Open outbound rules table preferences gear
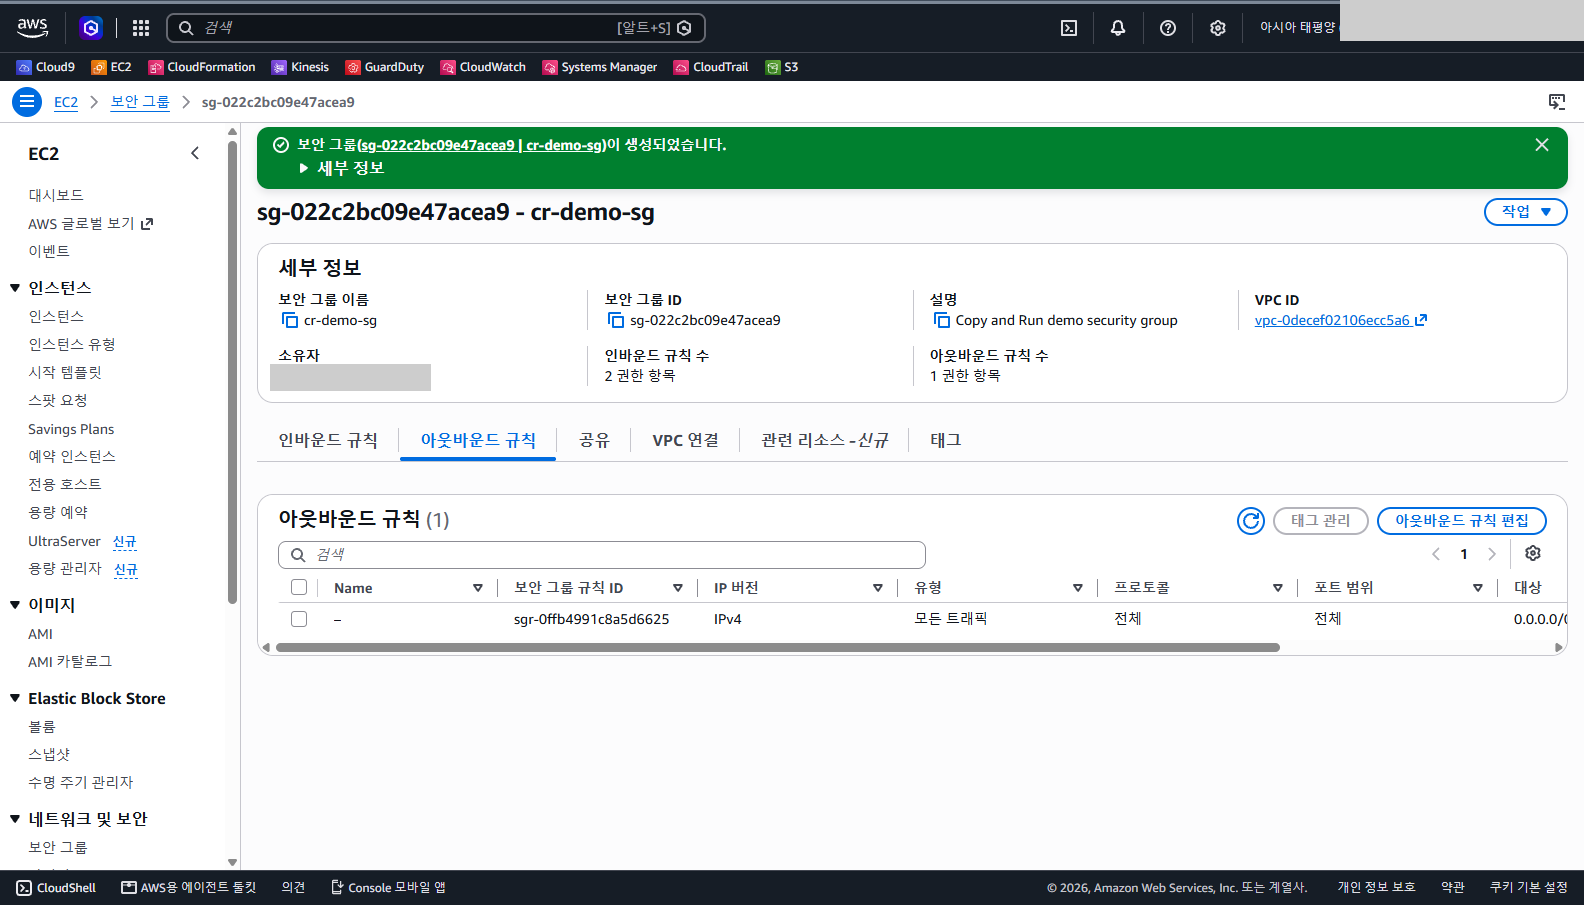 [x=1533, y=554]
